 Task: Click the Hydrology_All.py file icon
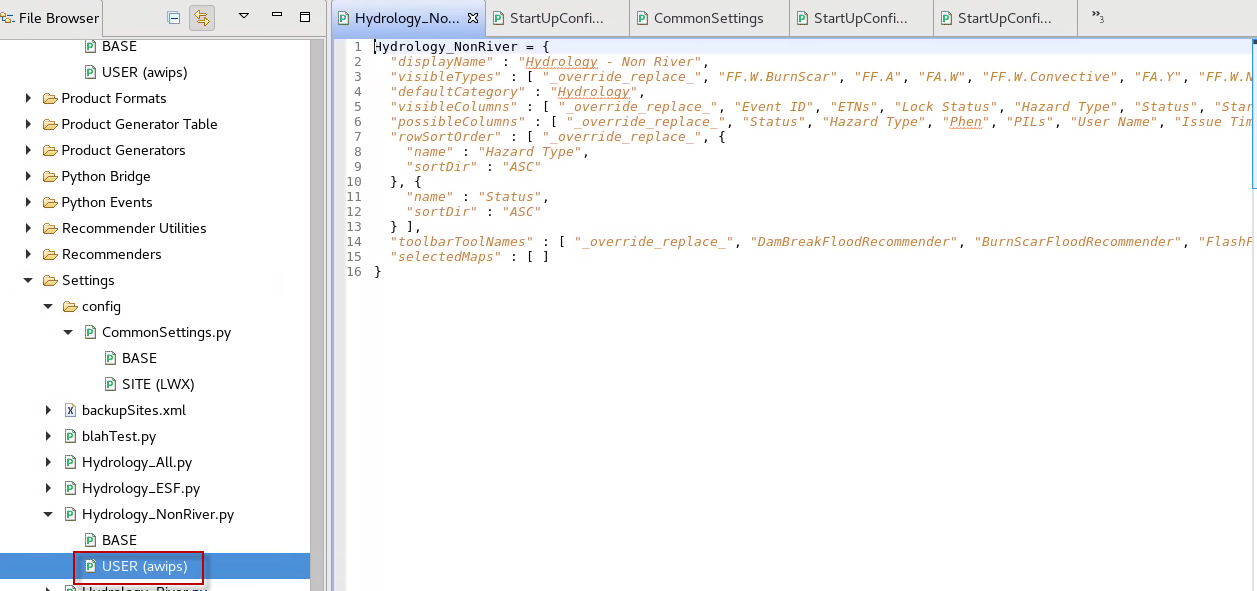(70, 462)
